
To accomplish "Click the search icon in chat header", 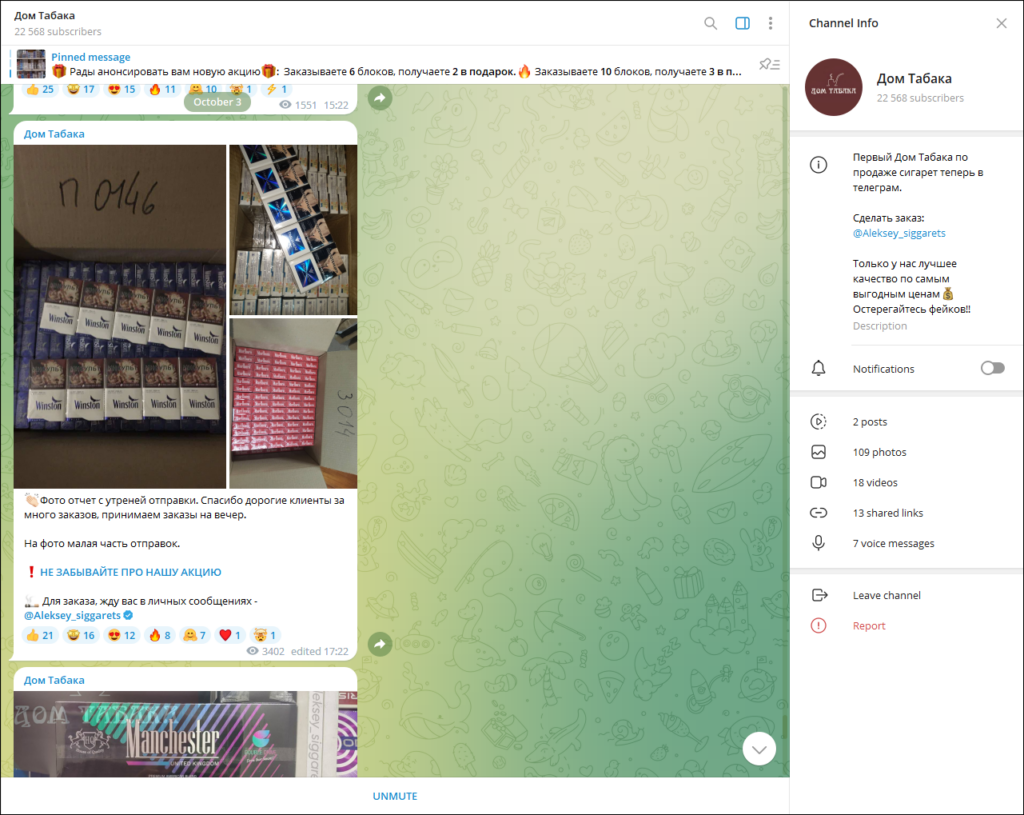I will [x=710, y=23].
